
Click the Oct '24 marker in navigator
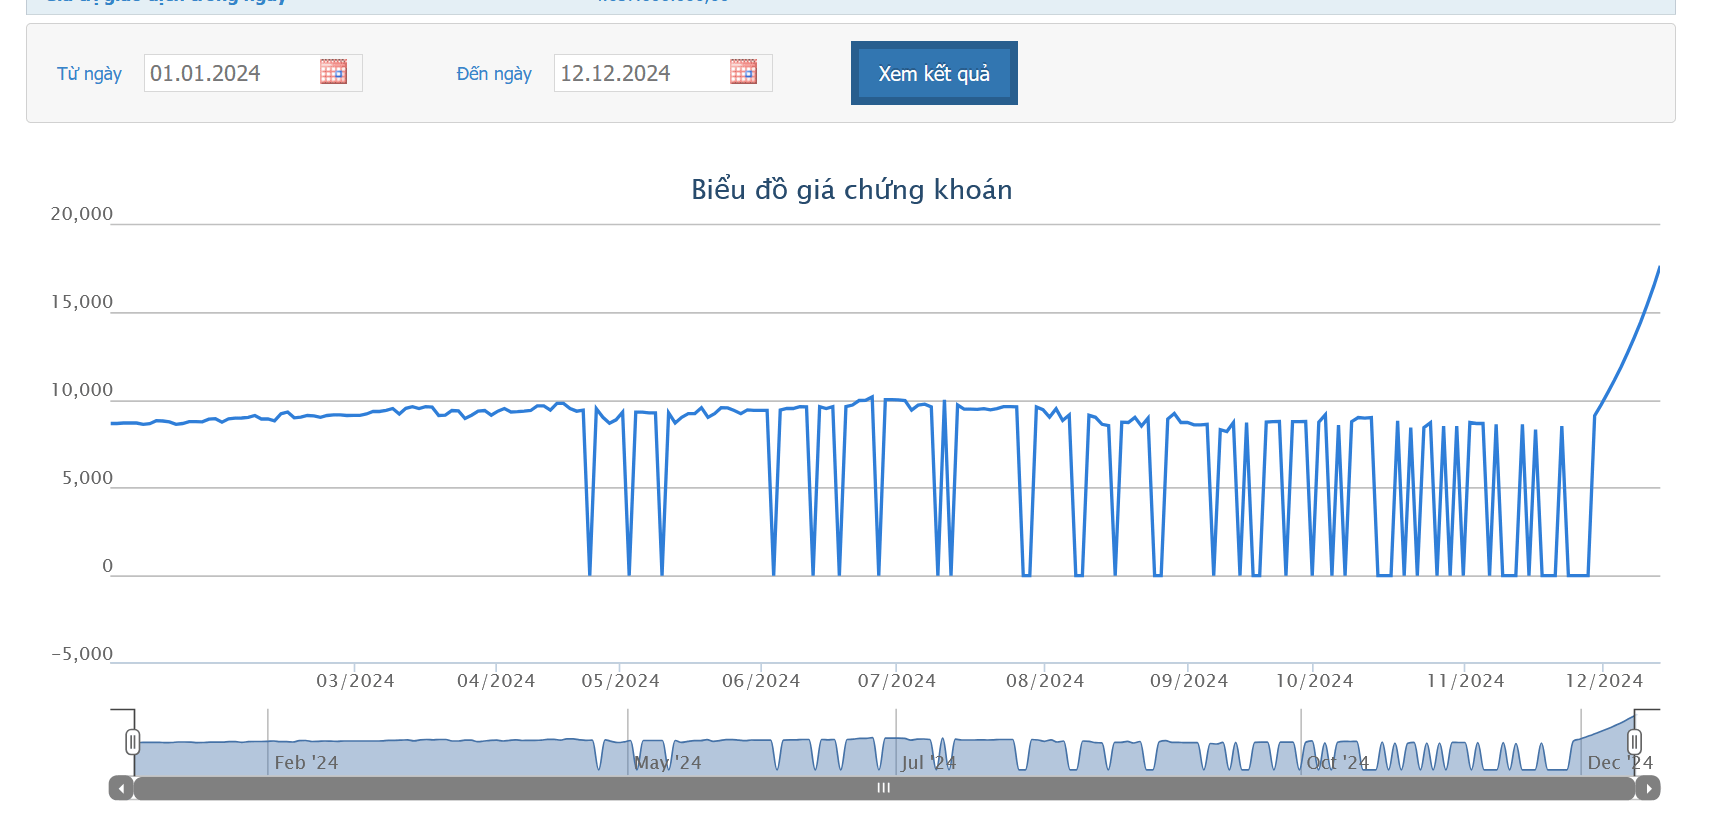(x=1337, y=762)
